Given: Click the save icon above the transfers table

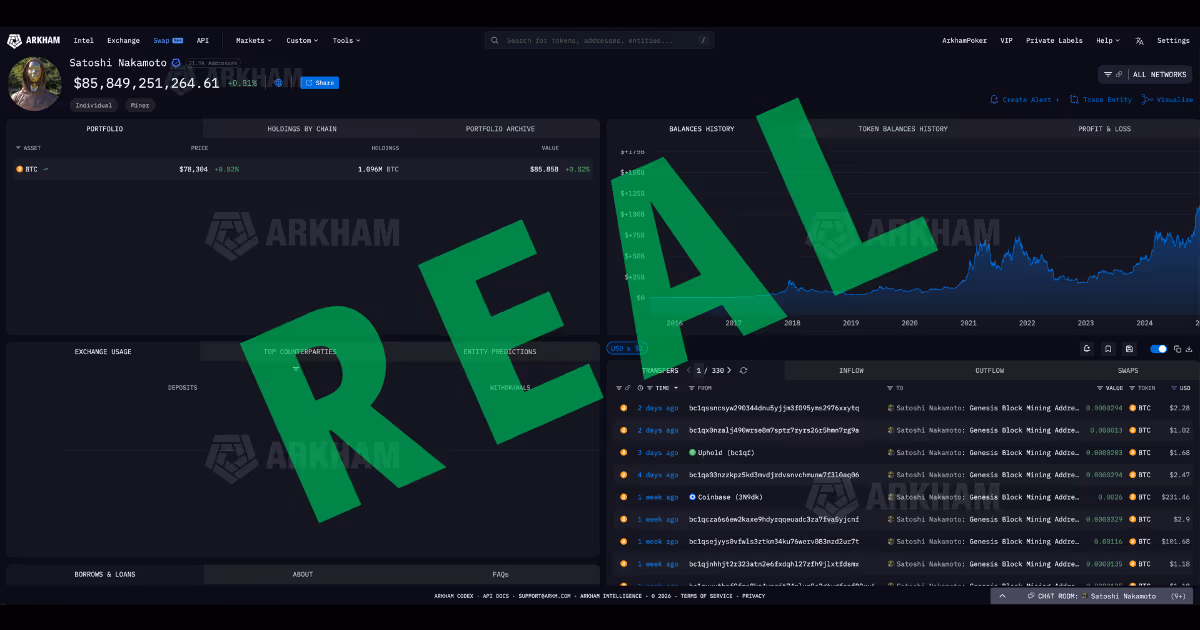Looking at the screenshot, I should [x=1129, y=349].
